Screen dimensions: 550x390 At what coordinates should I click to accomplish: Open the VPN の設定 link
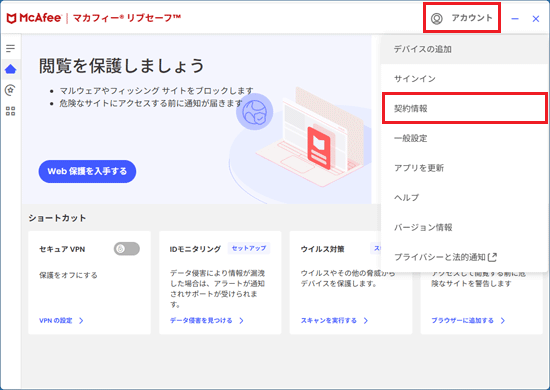click(56, 321)
